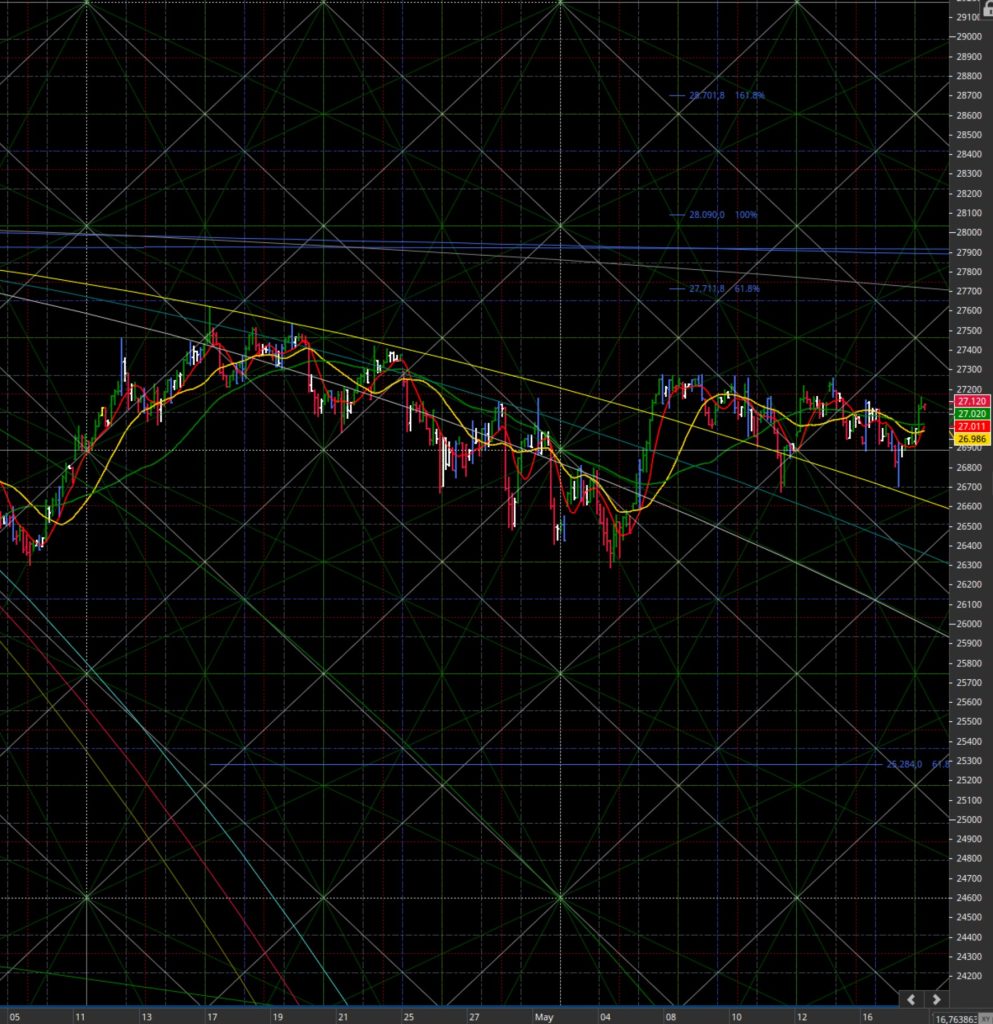Screen dimensions: 993x1024
Task: Select the yellow 26.986 price tag
Action: 972,439
